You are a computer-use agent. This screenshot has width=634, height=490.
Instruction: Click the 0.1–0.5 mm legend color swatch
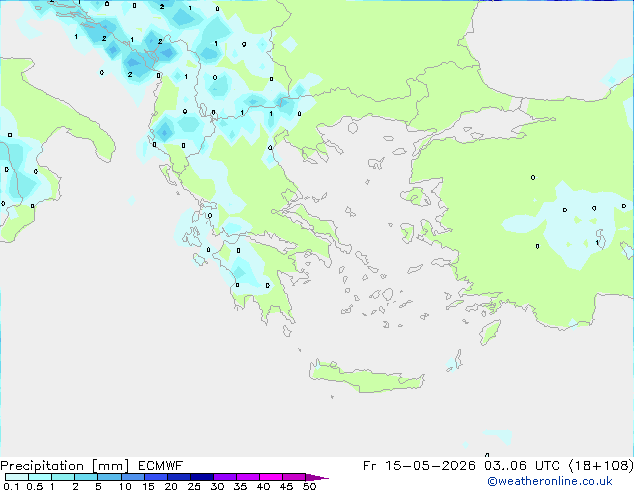coord(17,477)
